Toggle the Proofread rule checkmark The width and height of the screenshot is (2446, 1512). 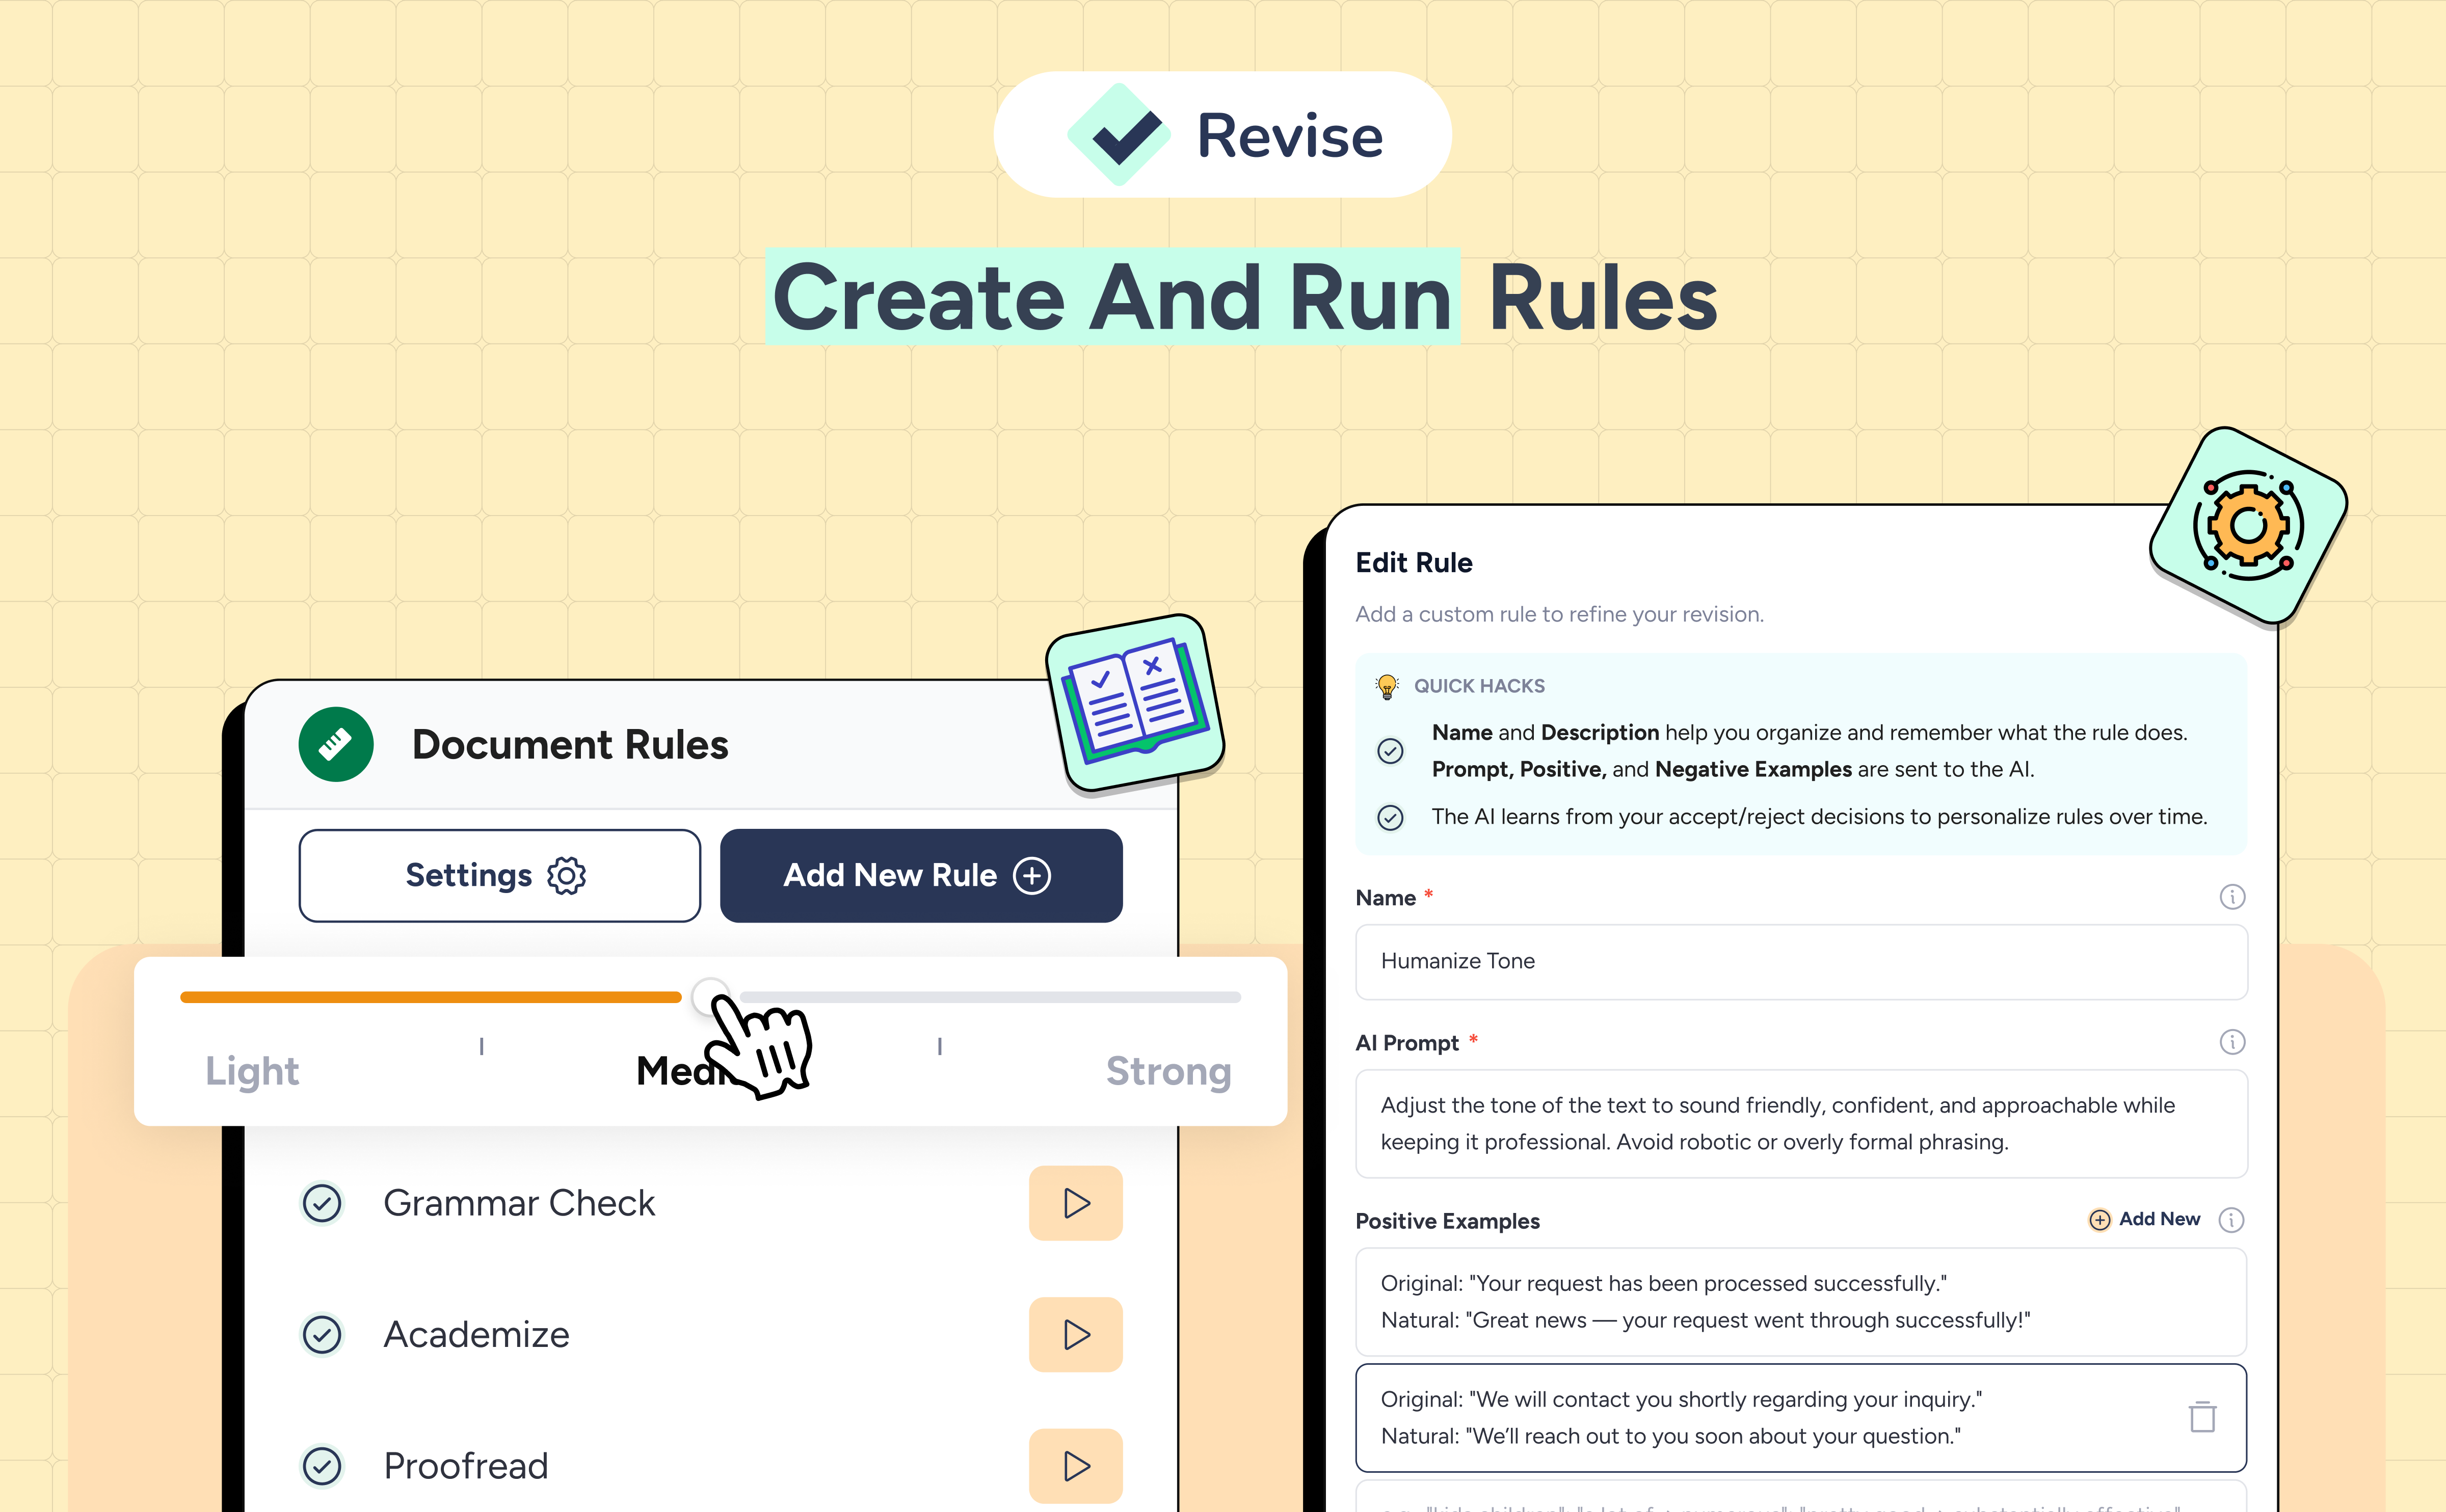[x=322, y=1466]
